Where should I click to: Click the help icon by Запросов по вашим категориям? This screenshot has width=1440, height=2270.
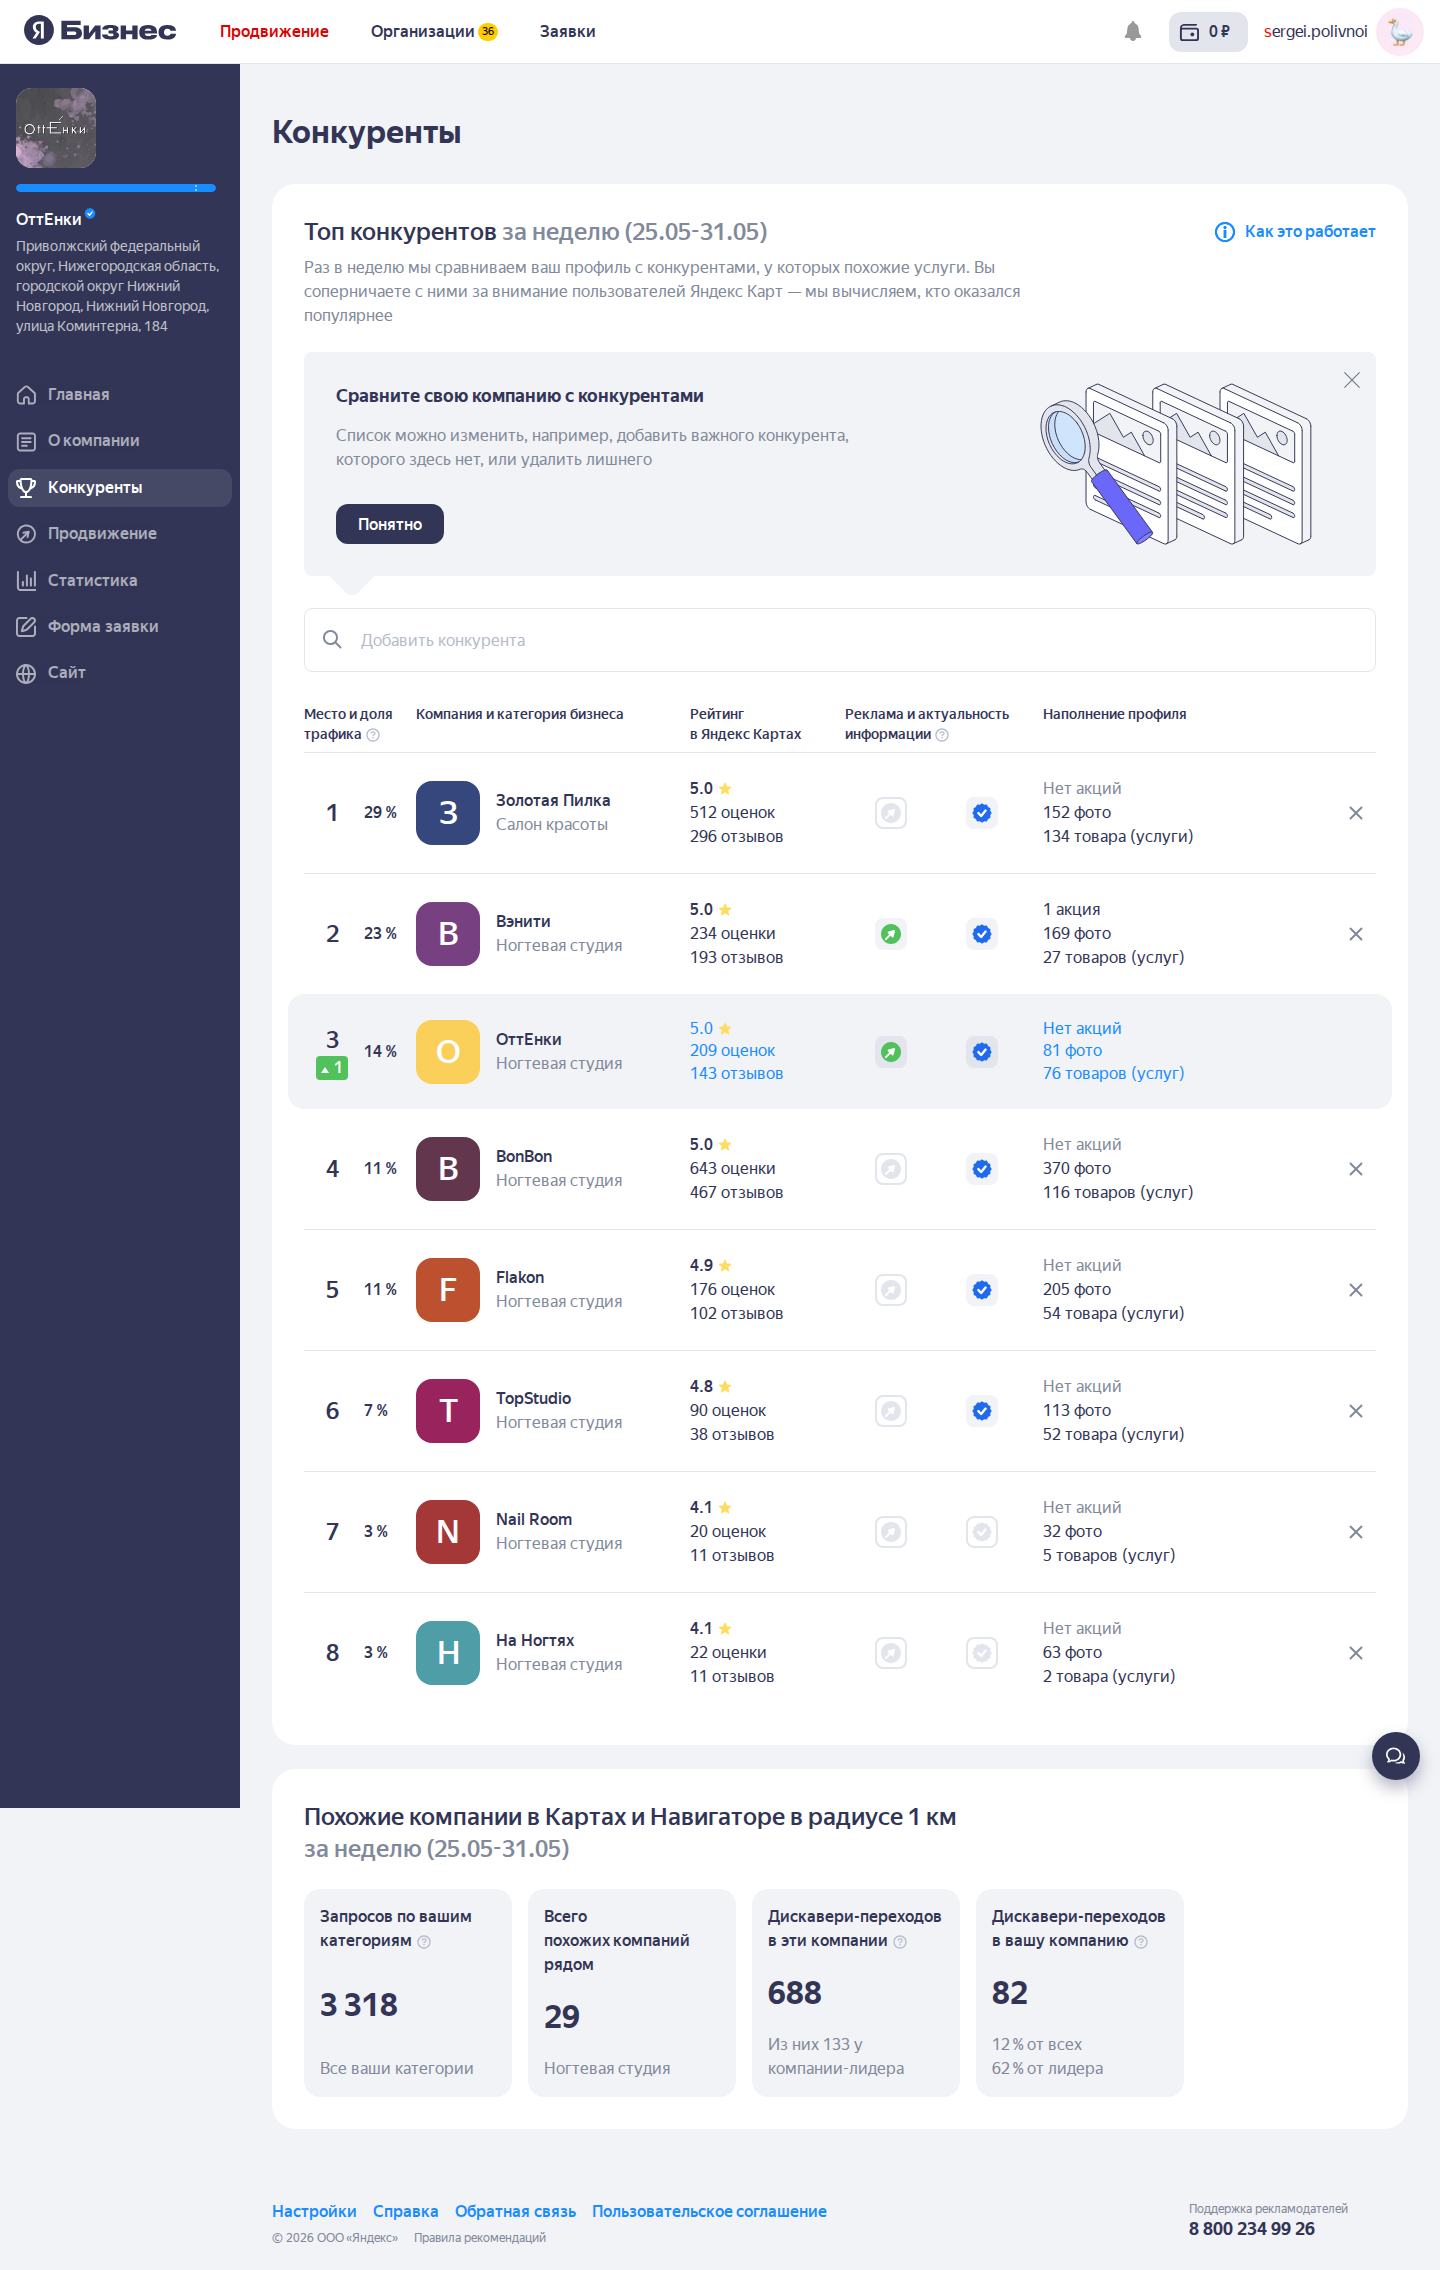click(x=424, y=1941)
